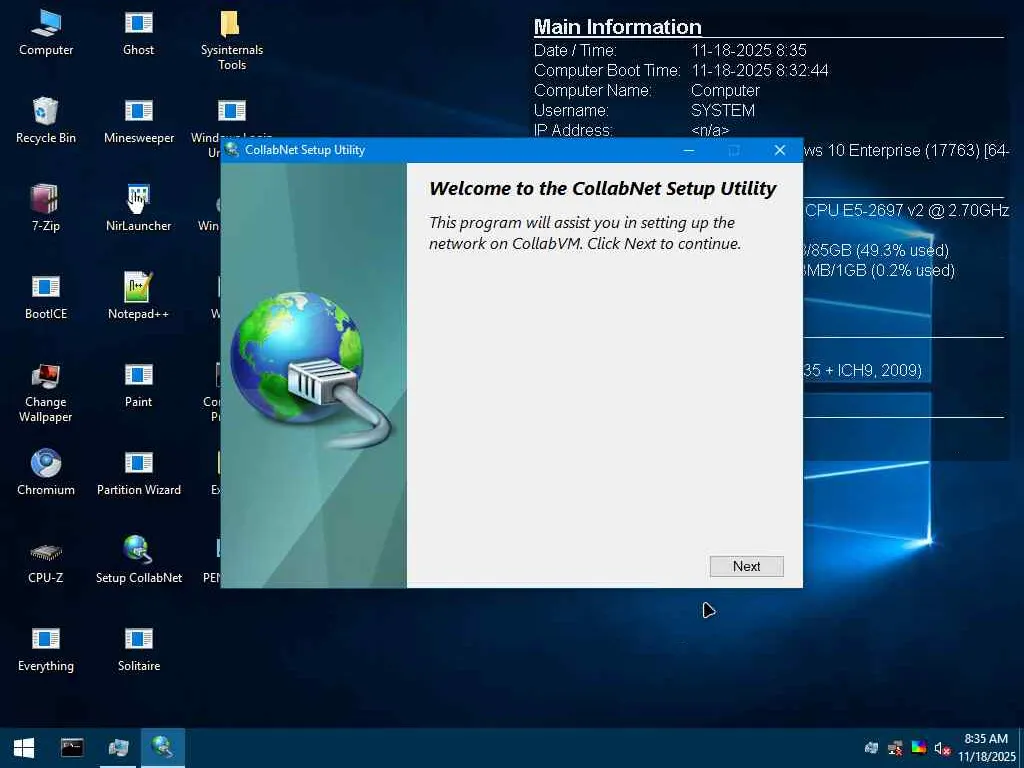Select the Setup CollabNet desktop icon

point(138,560)
